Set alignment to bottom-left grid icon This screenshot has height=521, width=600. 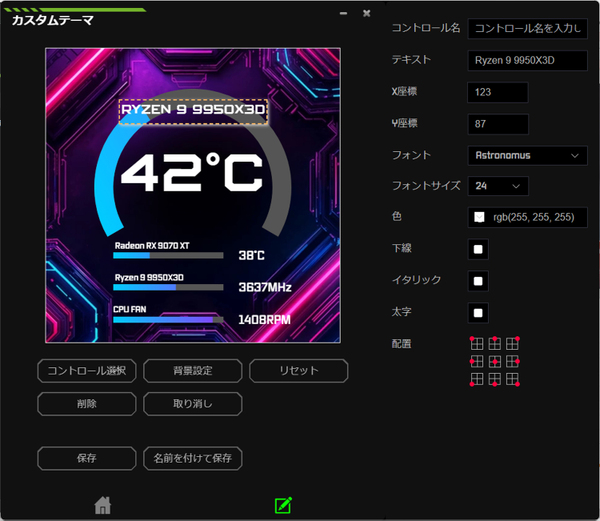click(476, 379)
